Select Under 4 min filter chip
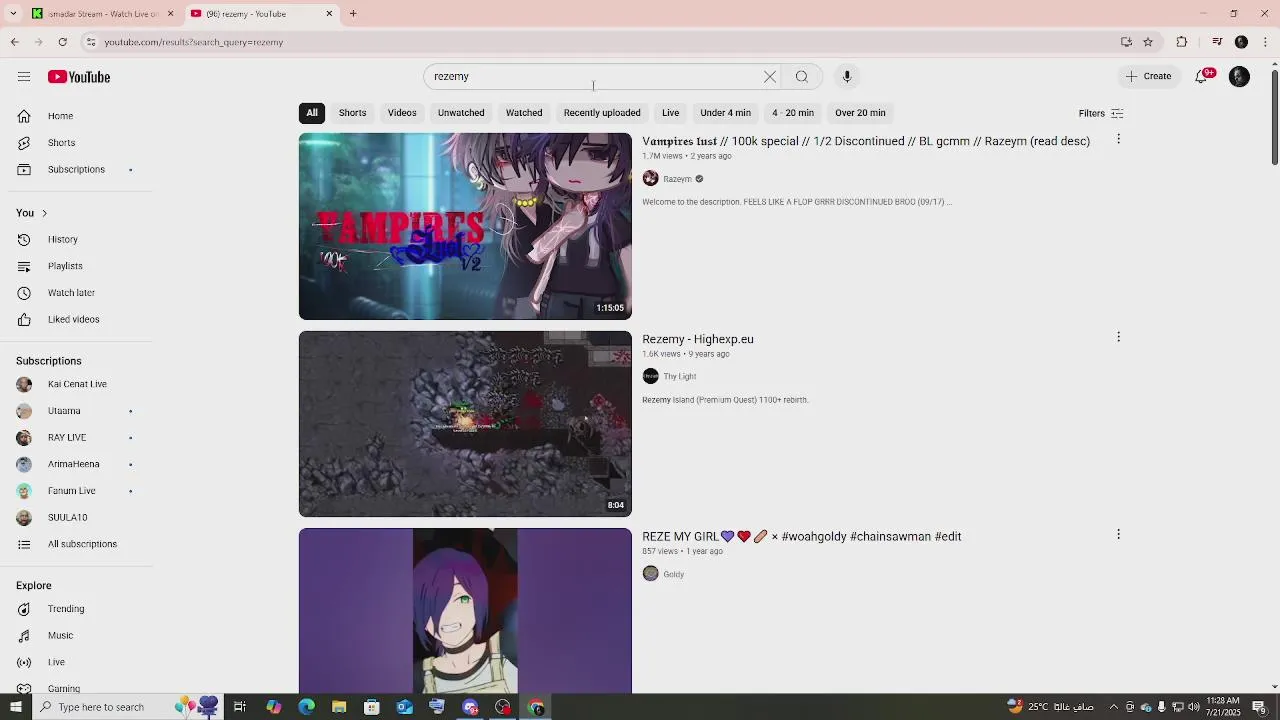The height and width of the screenshot is (720, 1280). pos(725,113)
